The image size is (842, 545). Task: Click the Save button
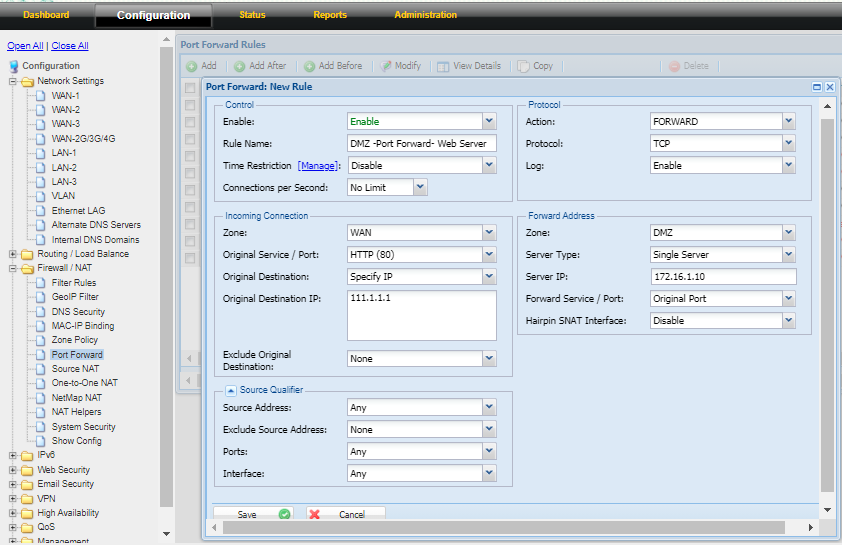251,514
